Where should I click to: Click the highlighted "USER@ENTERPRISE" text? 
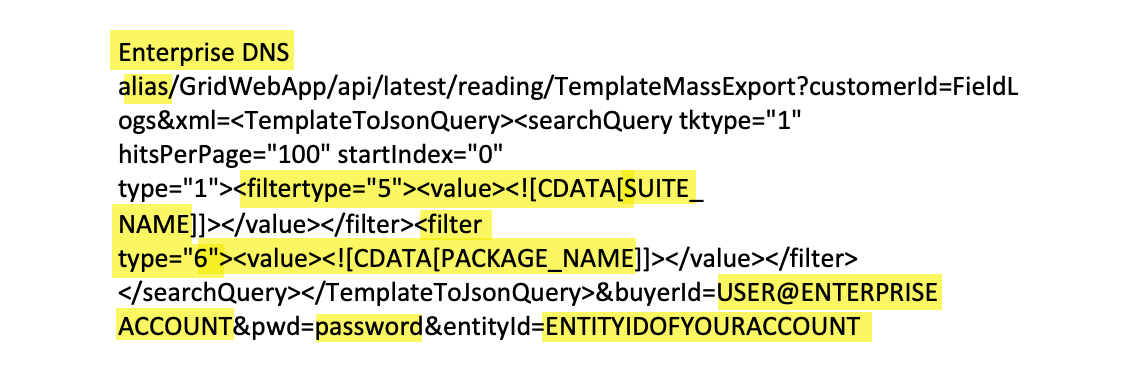827,293
